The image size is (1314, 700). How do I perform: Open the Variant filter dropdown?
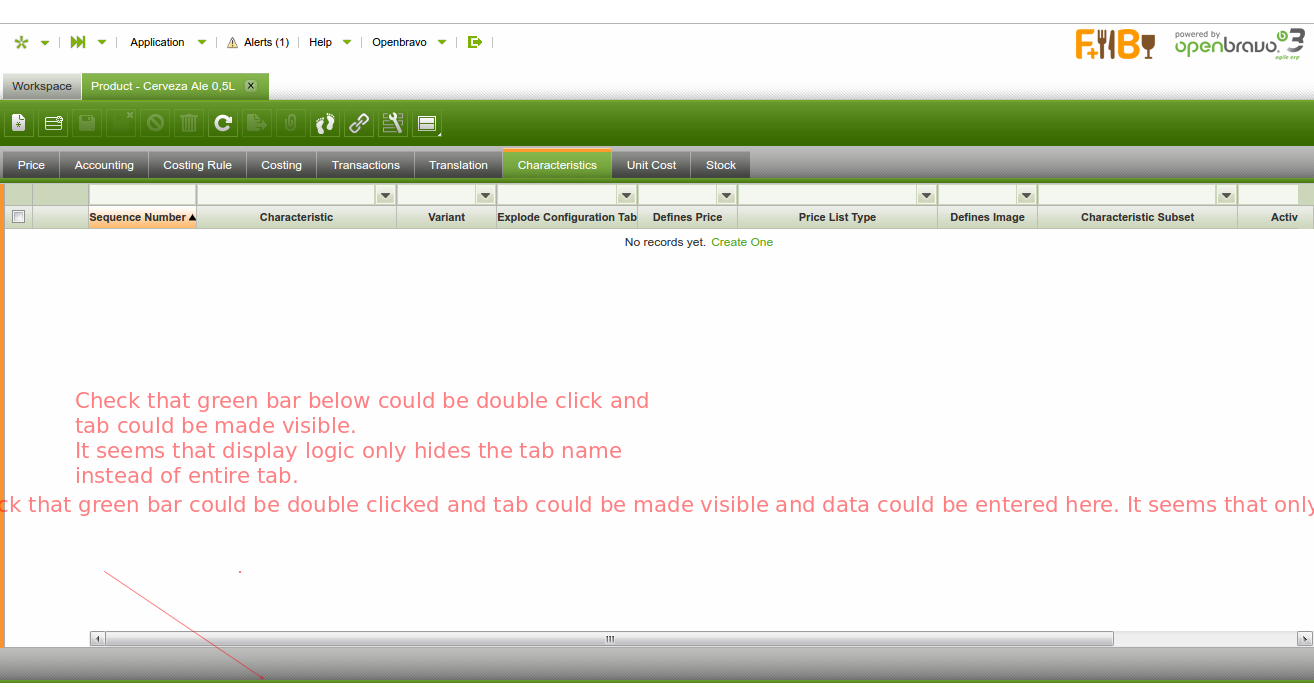point(485,195)
